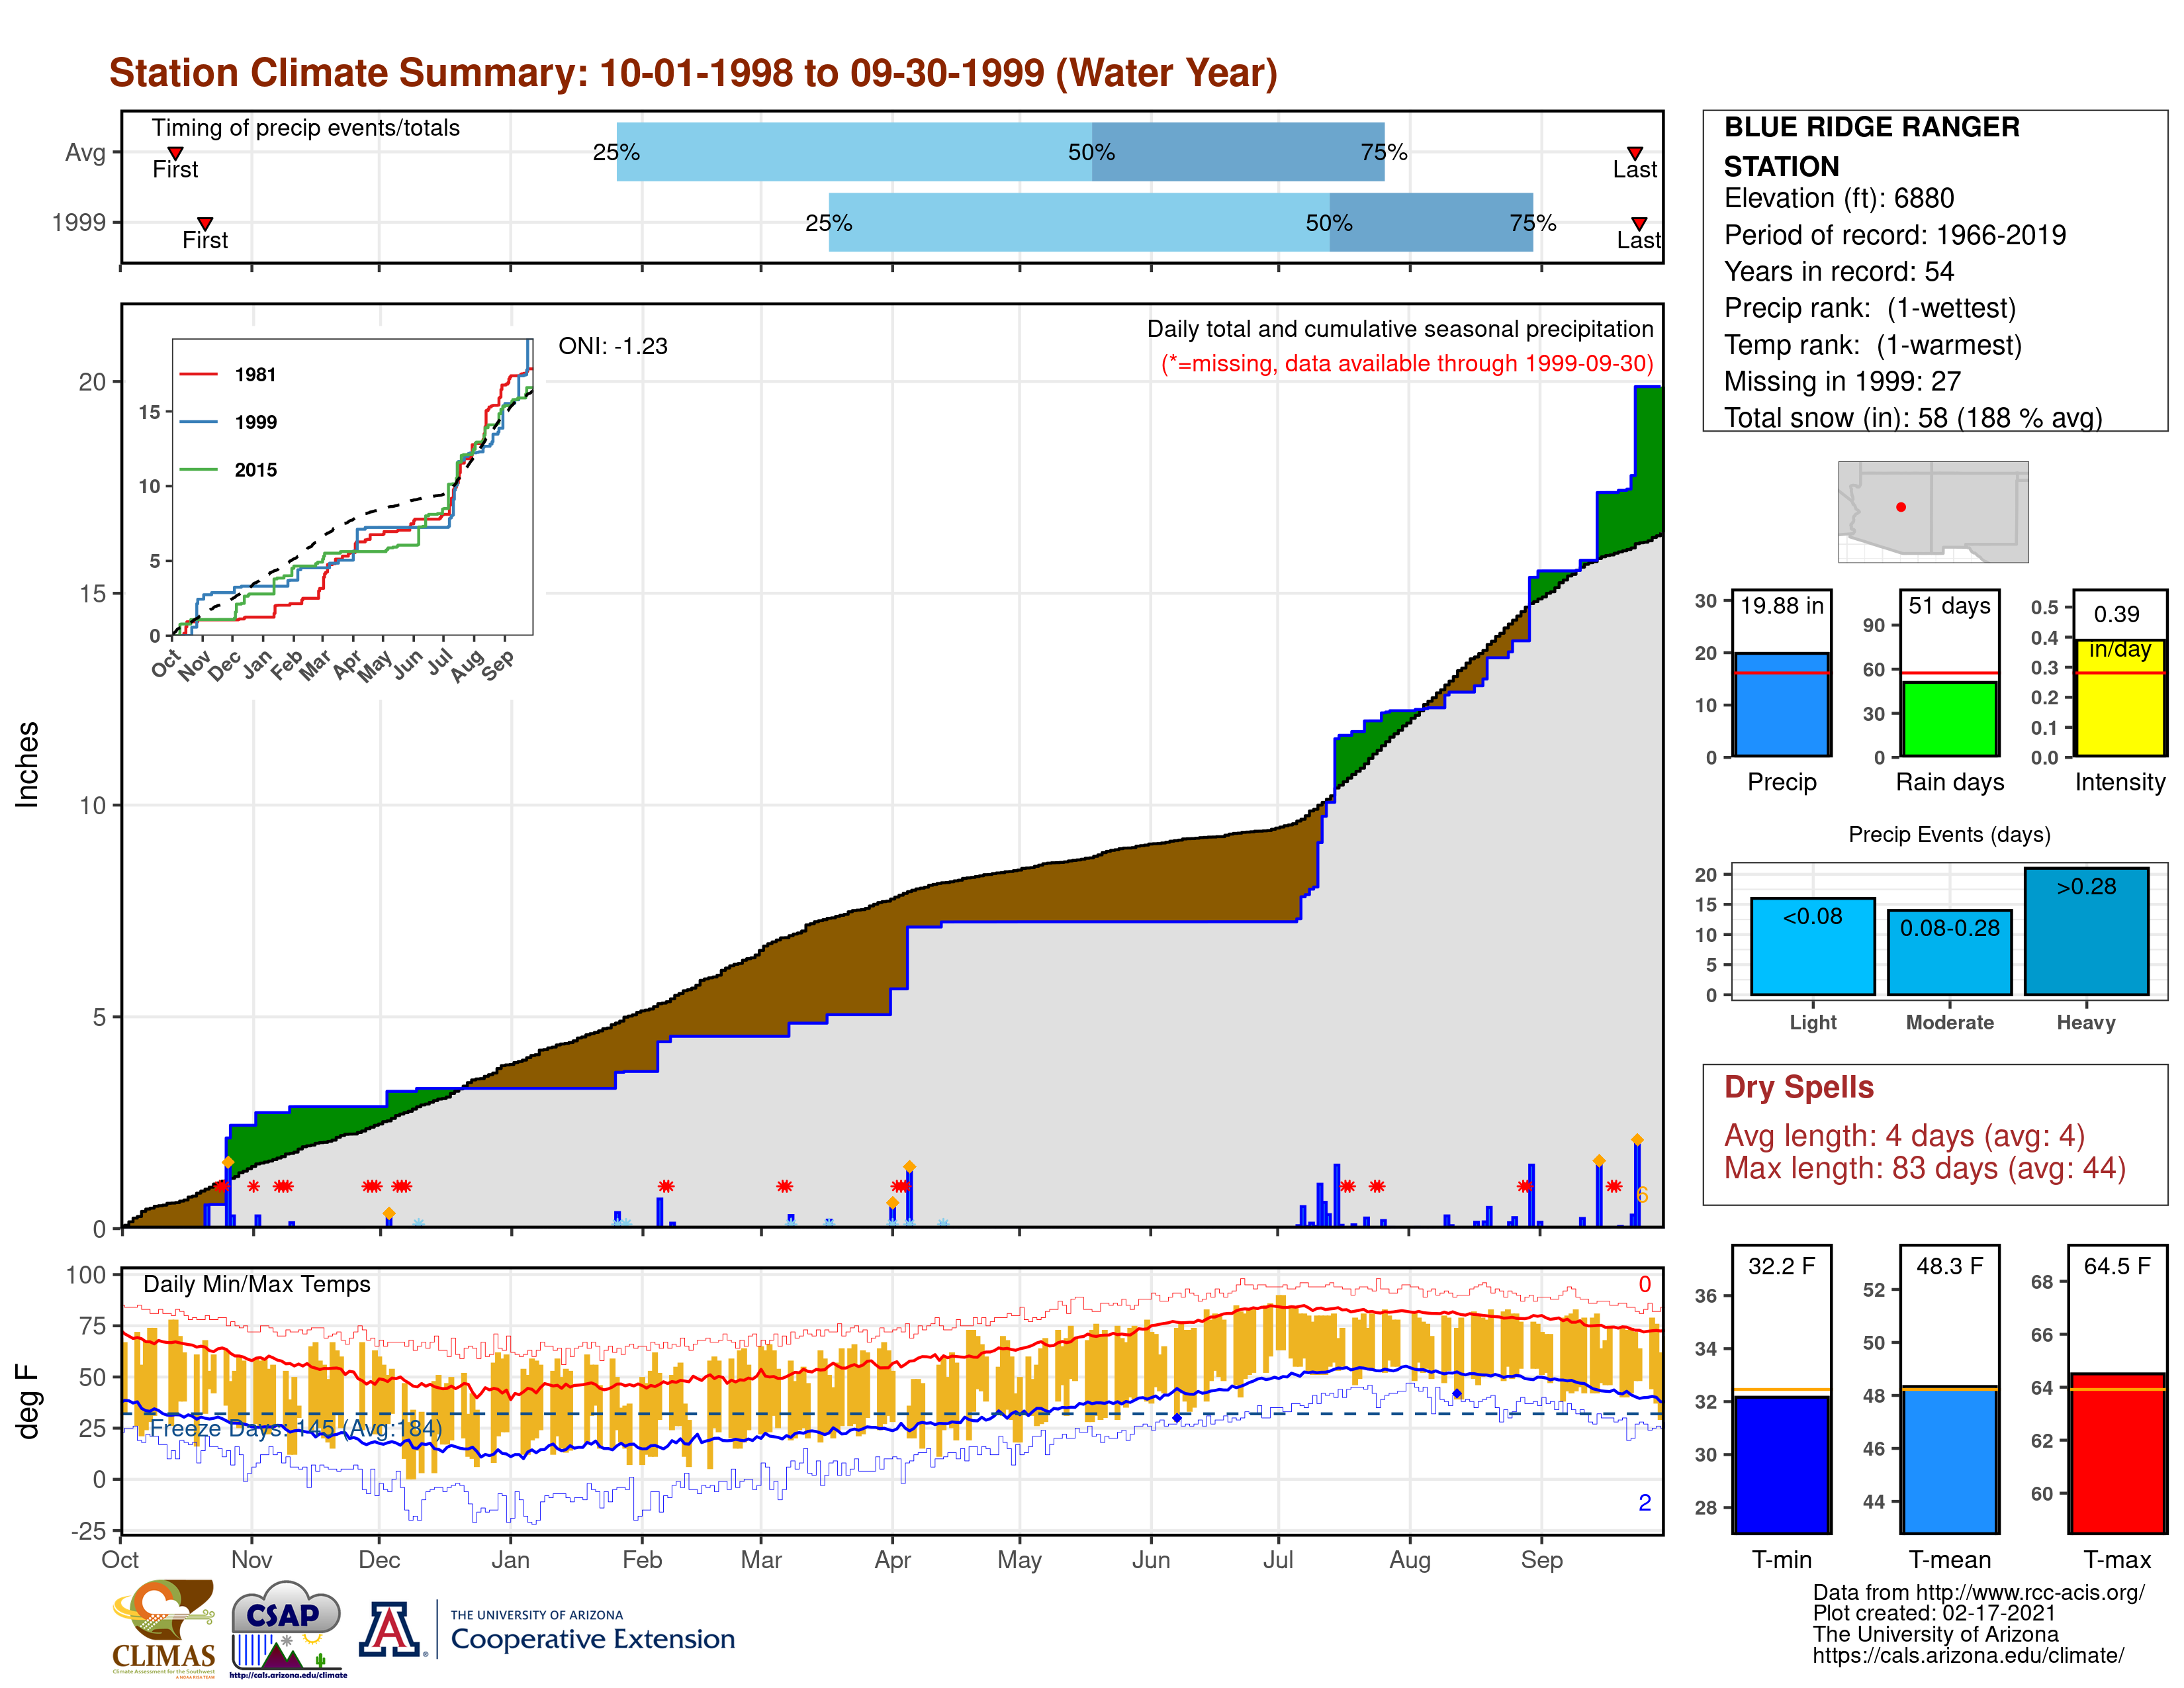2184x1688 pixels.
Task: Click the Elevation (ft): 6880 text
Action: click(1839, 198)
